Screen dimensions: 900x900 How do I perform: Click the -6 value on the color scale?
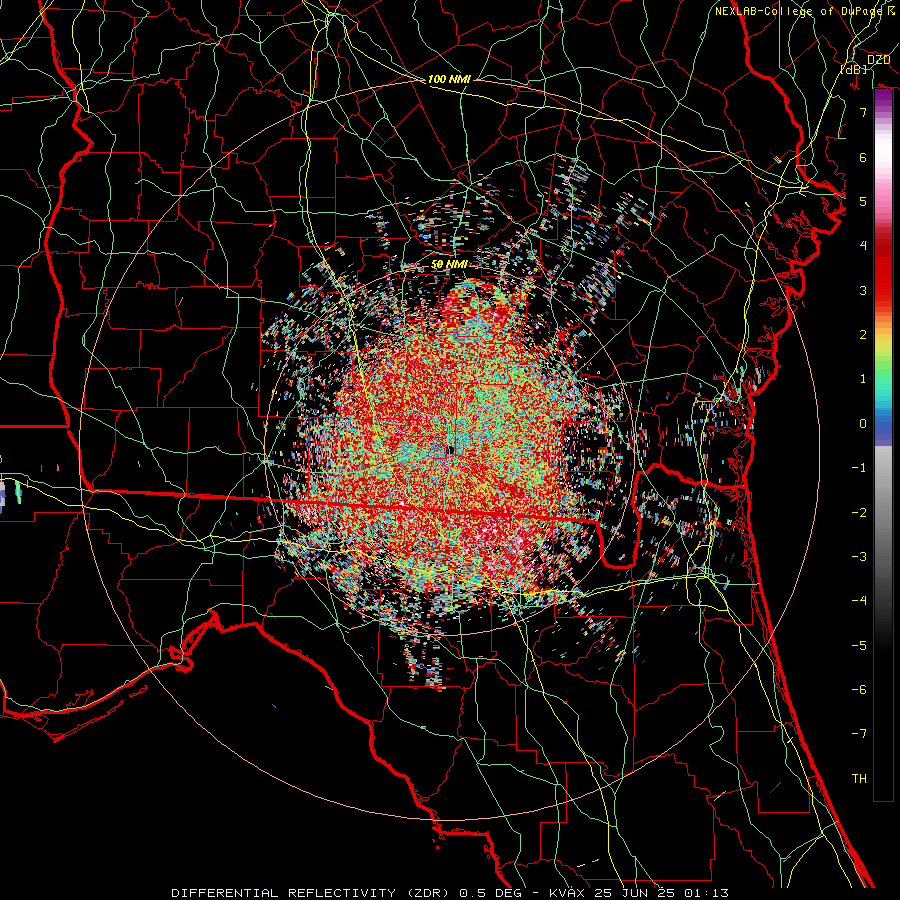(859, 690)
